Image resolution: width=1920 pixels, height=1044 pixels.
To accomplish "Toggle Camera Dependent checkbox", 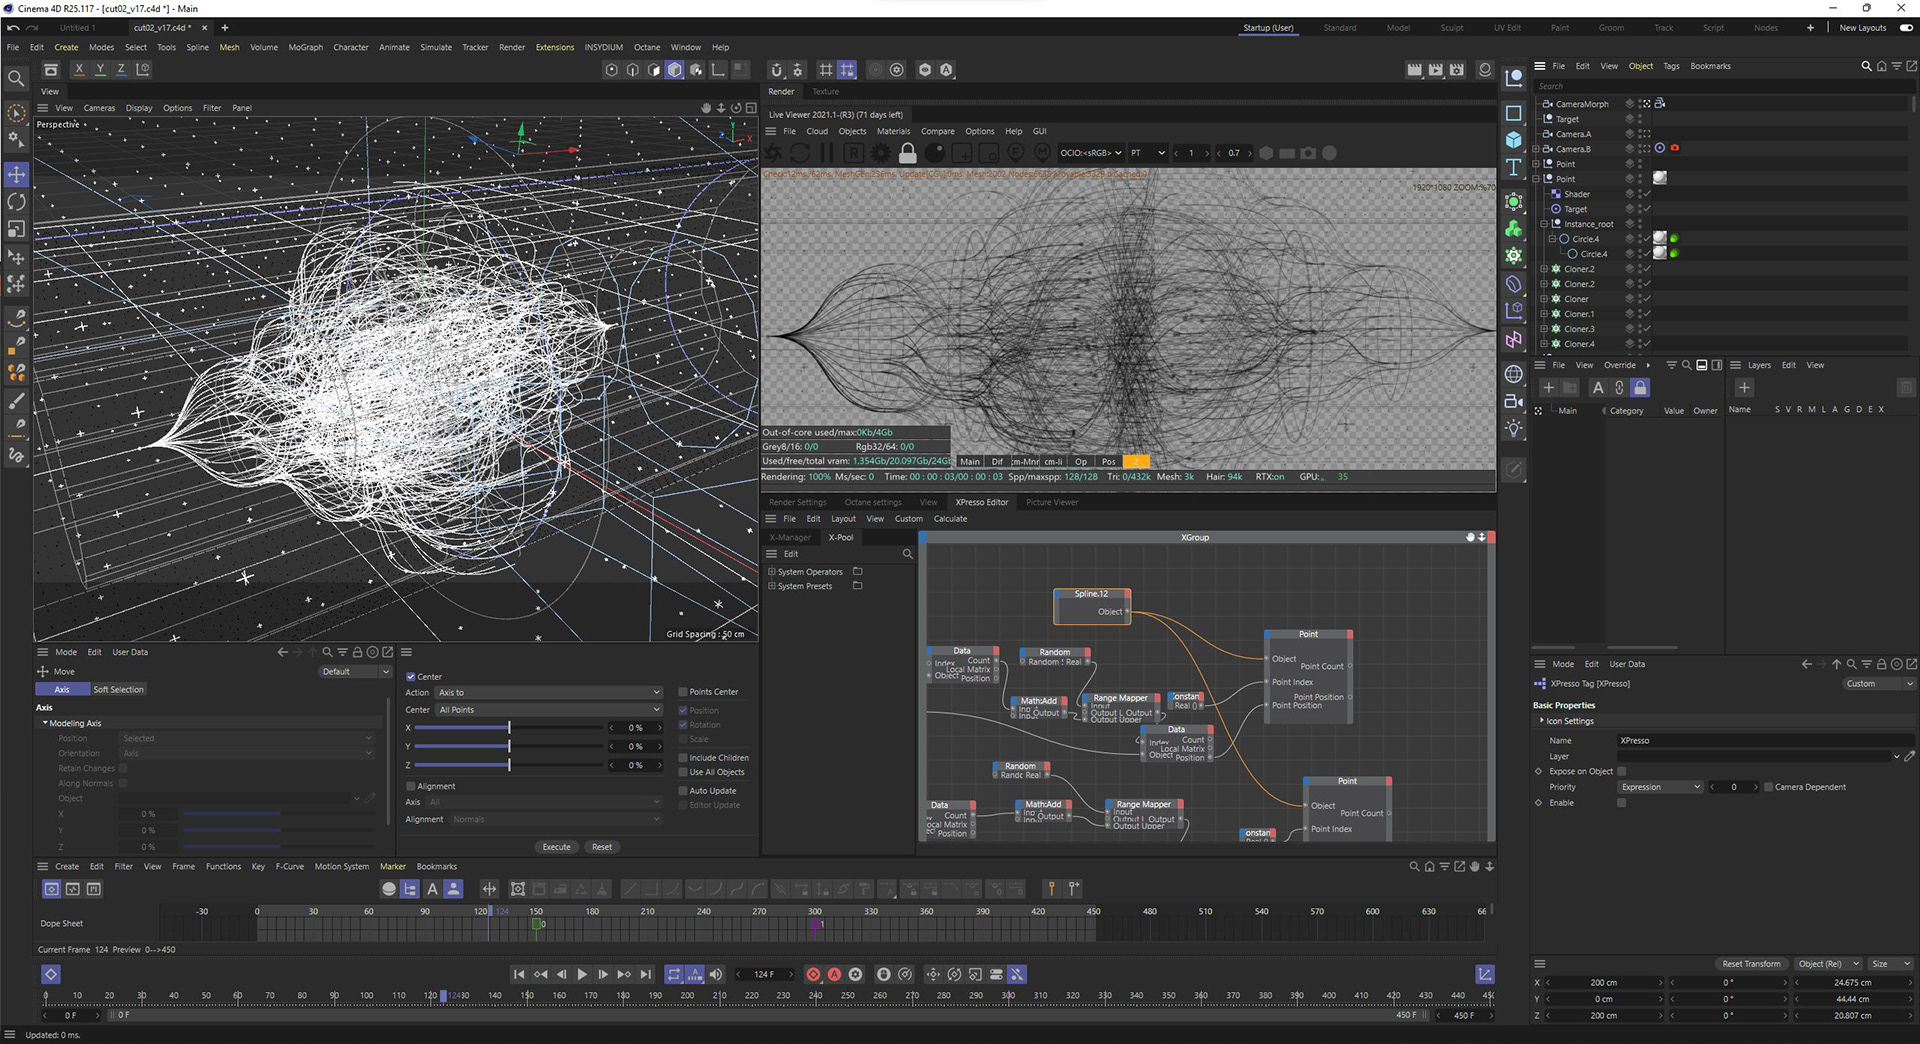I will pos(1768,787).
